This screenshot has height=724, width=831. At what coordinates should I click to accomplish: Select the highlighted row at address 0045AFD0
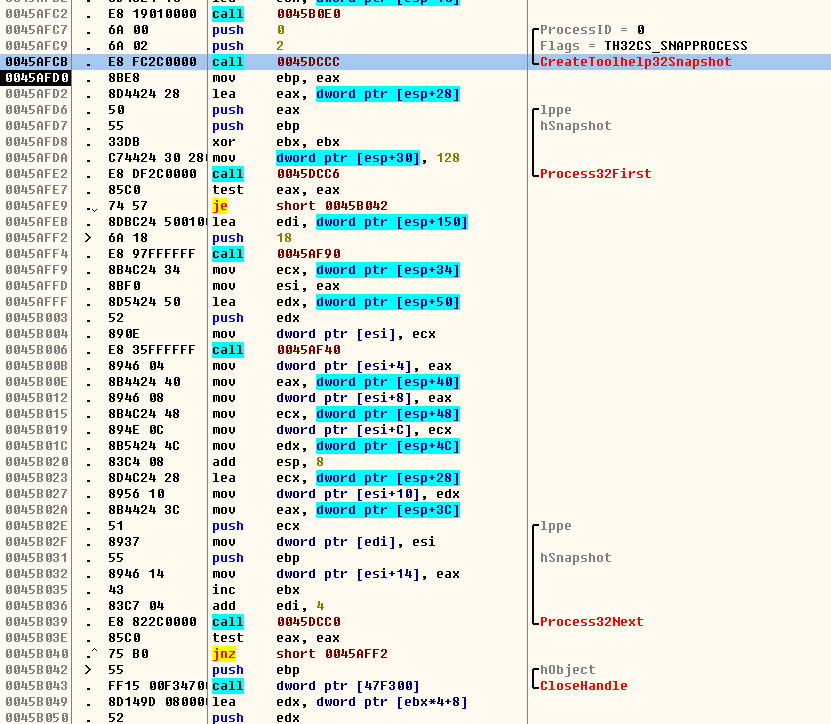point(300,77)
